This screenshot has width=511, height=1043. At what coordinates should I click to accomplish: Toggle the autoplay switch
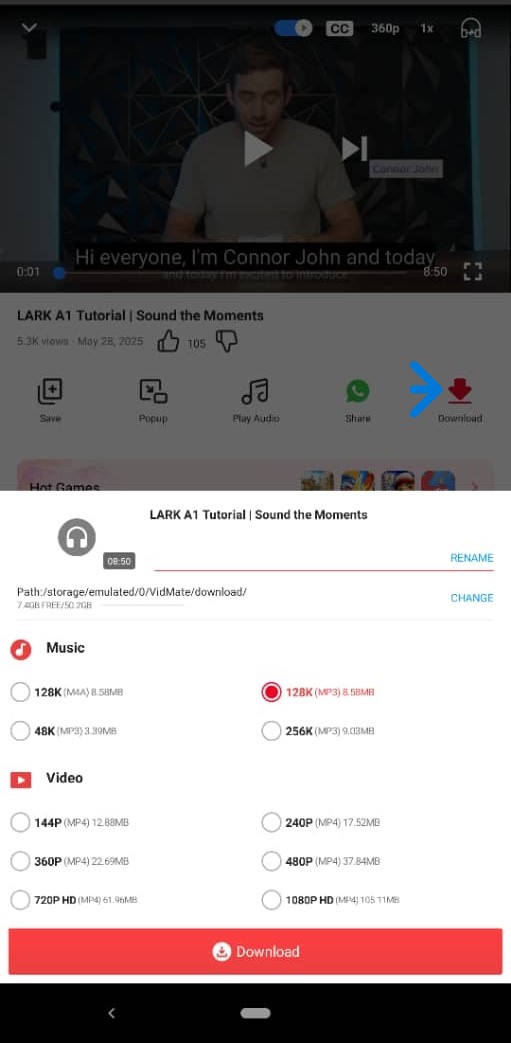[293, 28]
